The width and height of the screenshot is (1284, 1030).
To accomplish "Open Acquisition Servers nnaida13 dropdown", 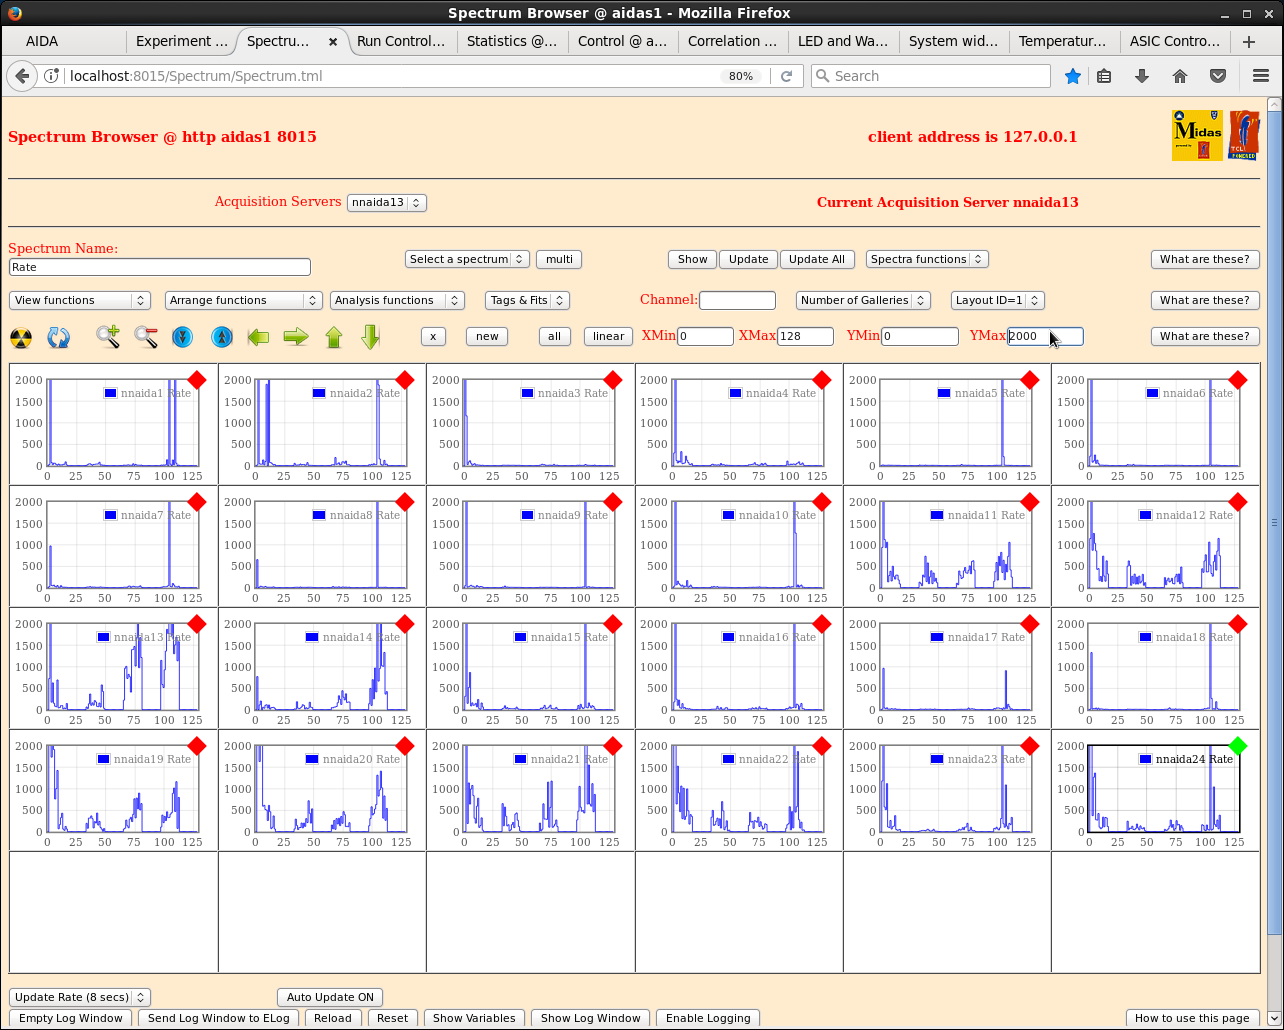I will tap(387, 203).
